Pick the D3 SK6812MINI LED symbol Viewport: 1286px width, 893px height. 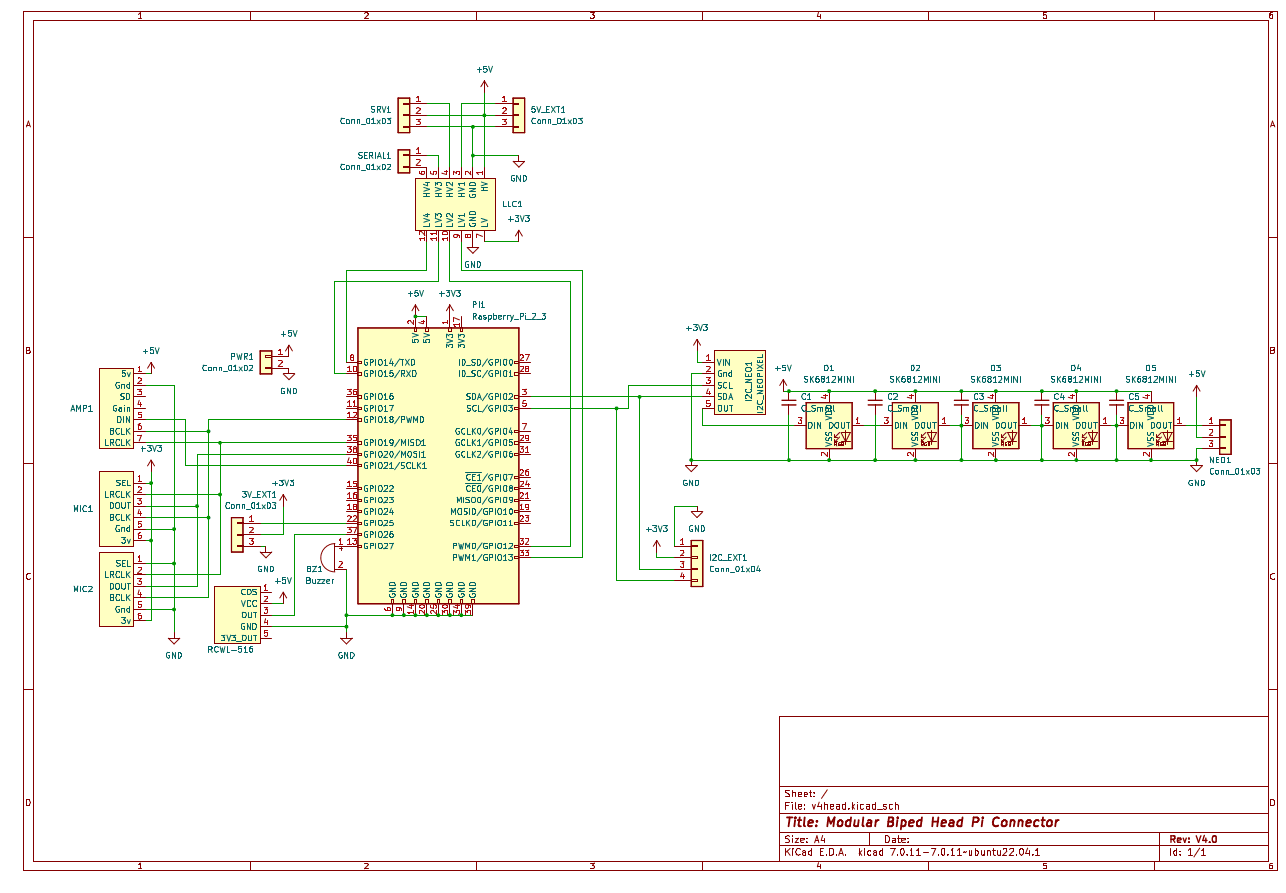[x=996, y=425]
